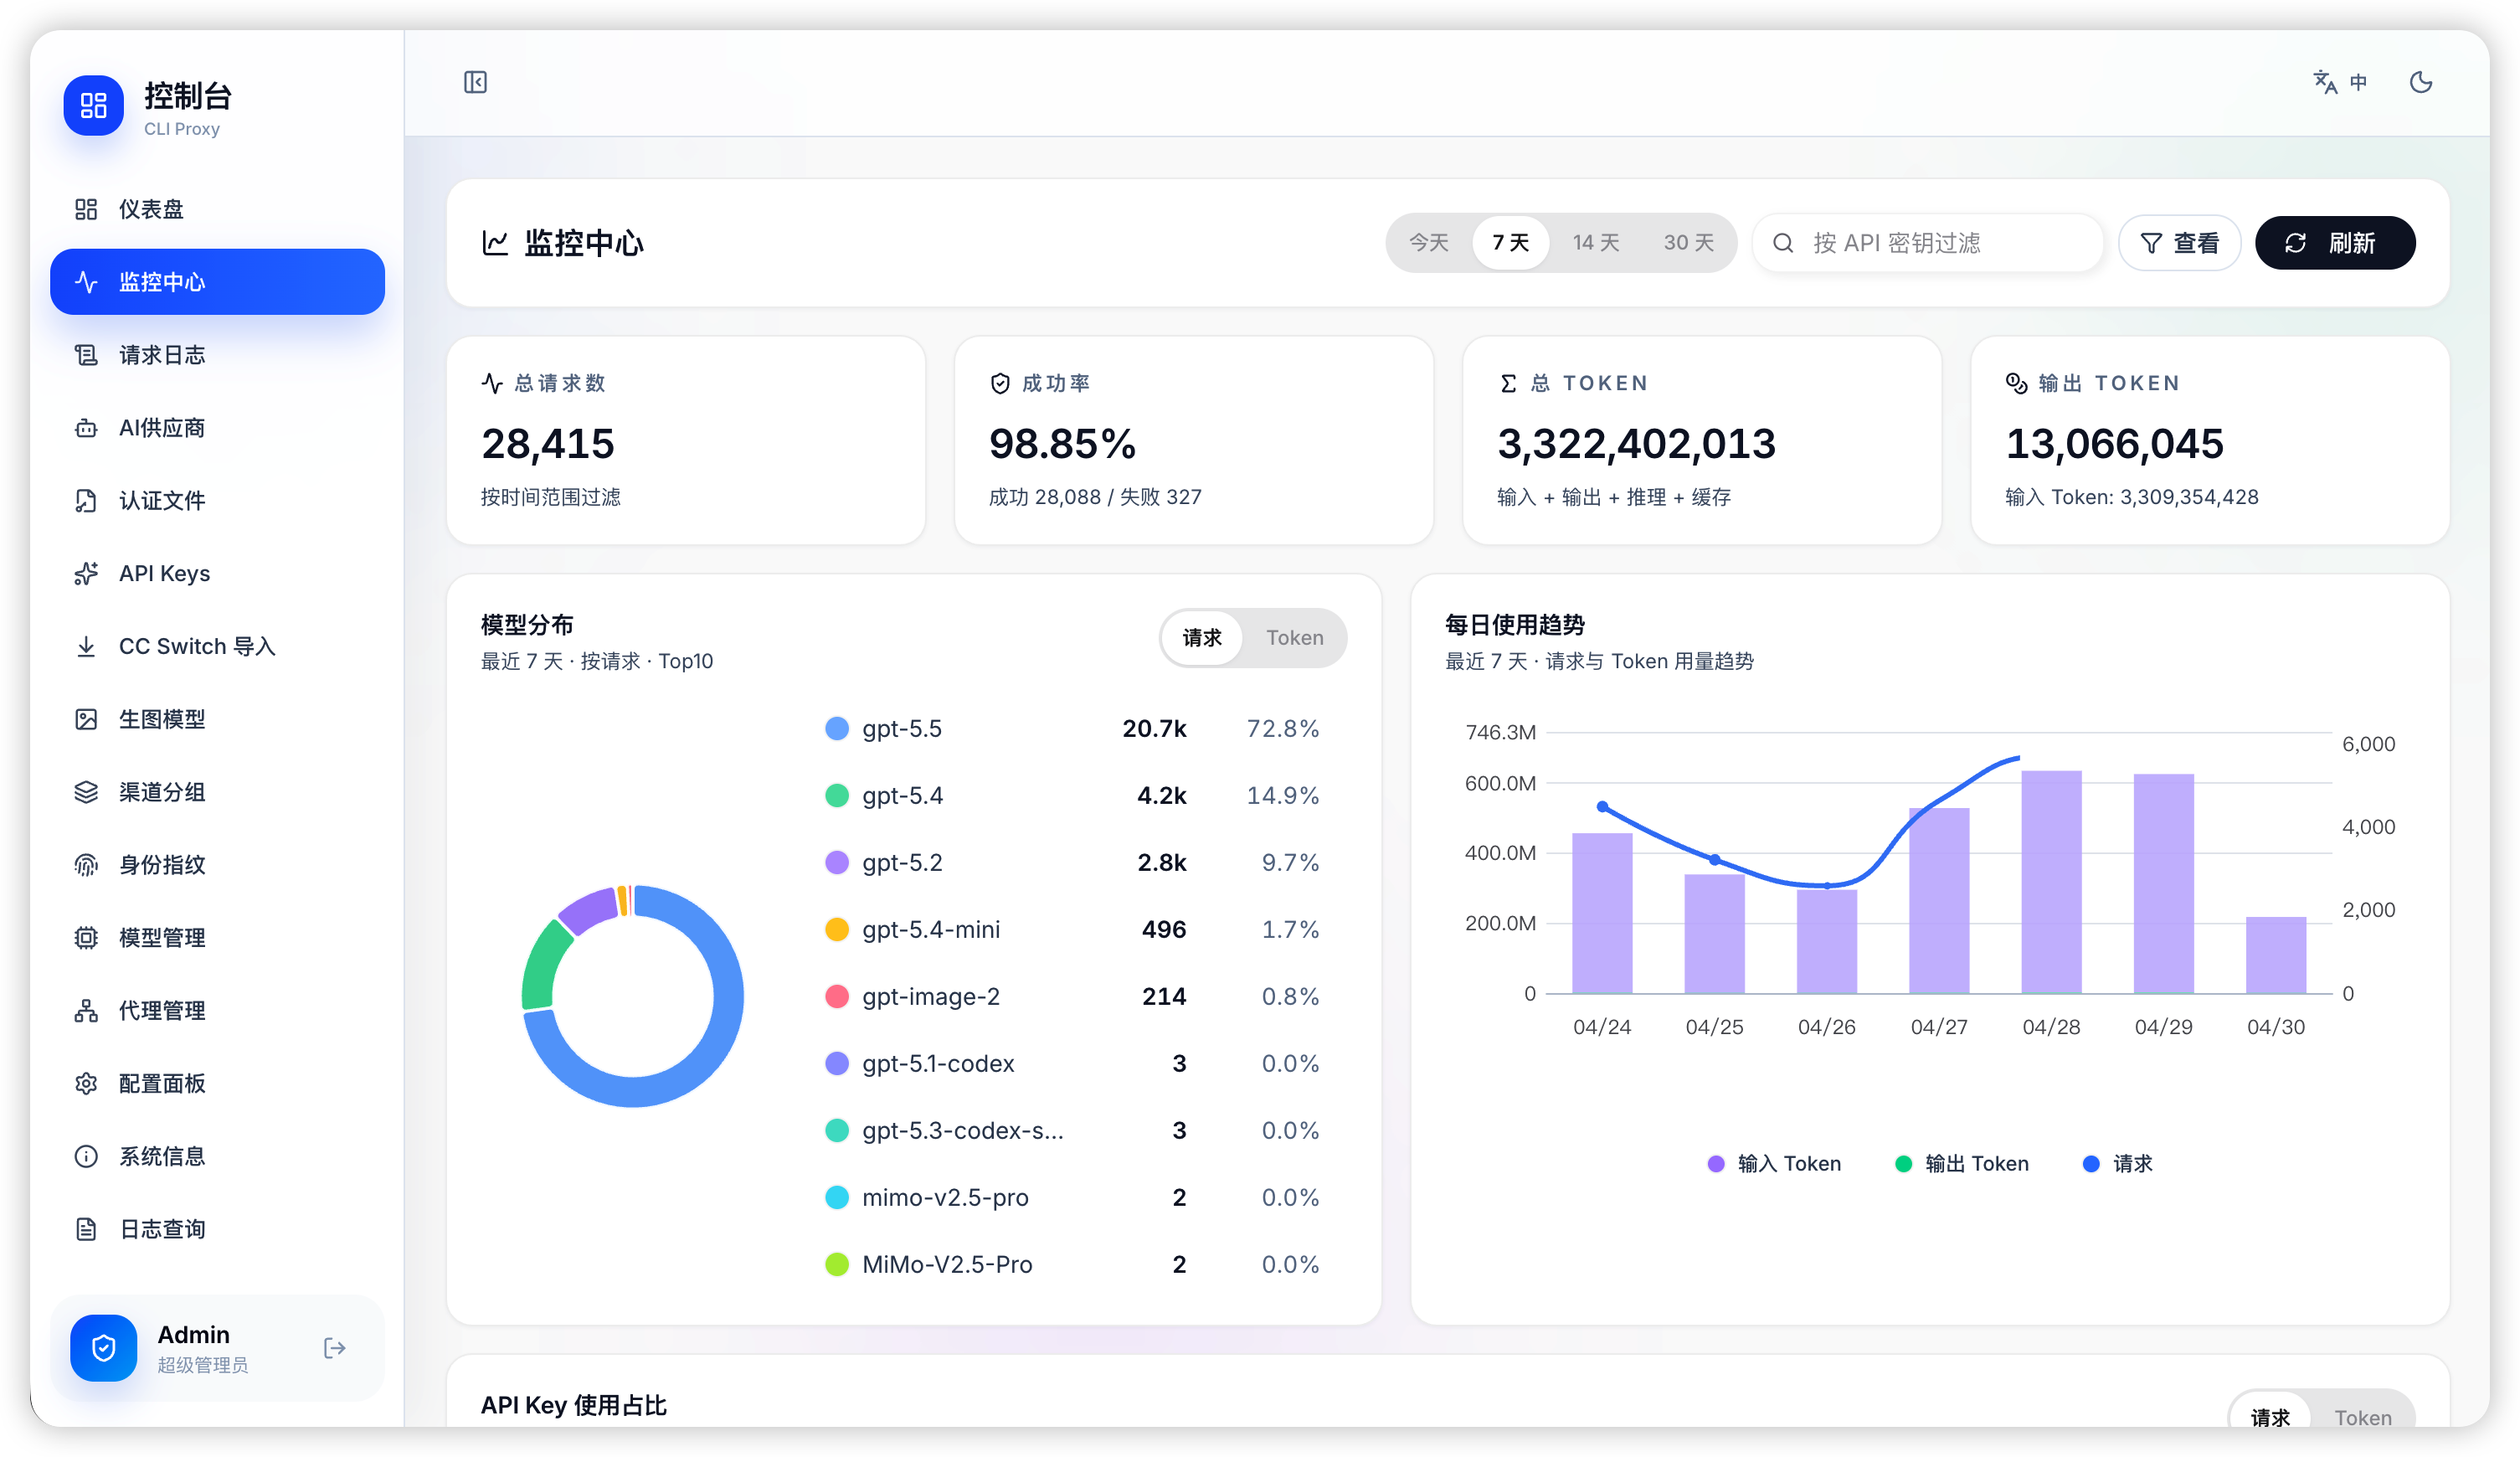This screenshot has height=1457, width=2520.
Task: Toggle 输出 Token legend series
Action: pyautogui.click(x=1962, y=1164)
